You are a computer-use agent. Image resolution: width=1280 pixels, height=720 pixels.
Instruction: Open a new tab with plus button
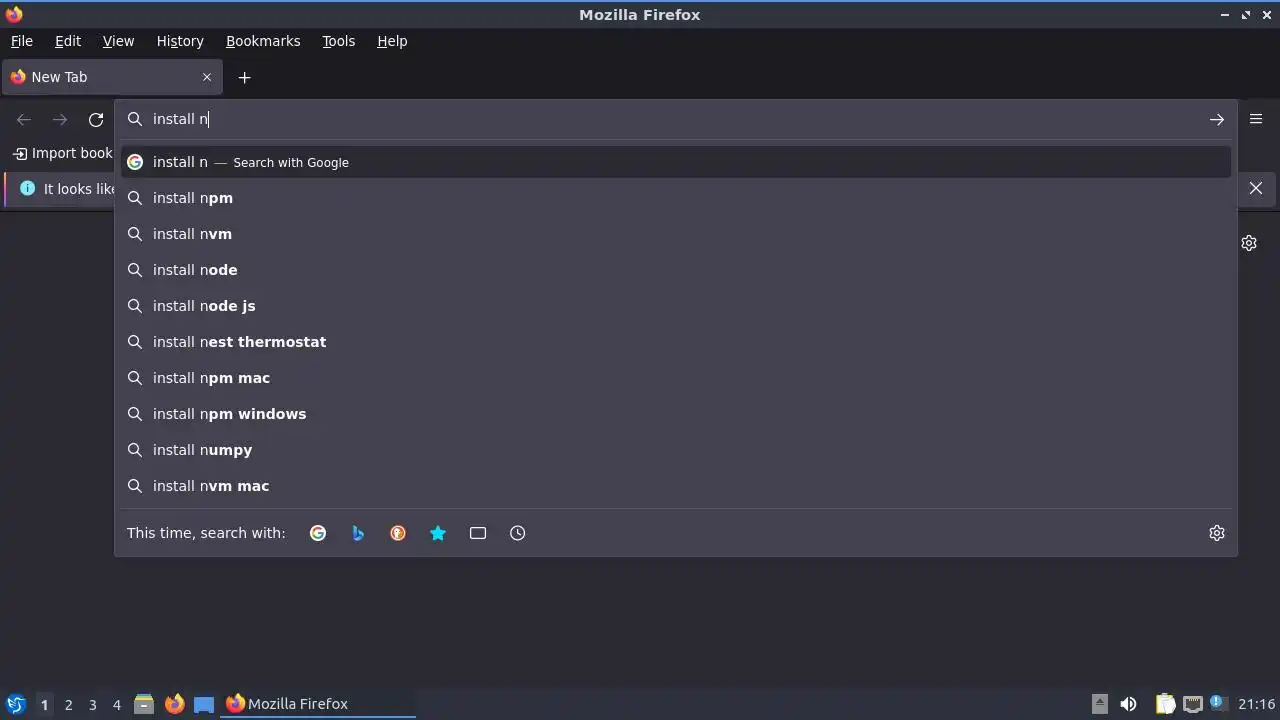[244, 77]
